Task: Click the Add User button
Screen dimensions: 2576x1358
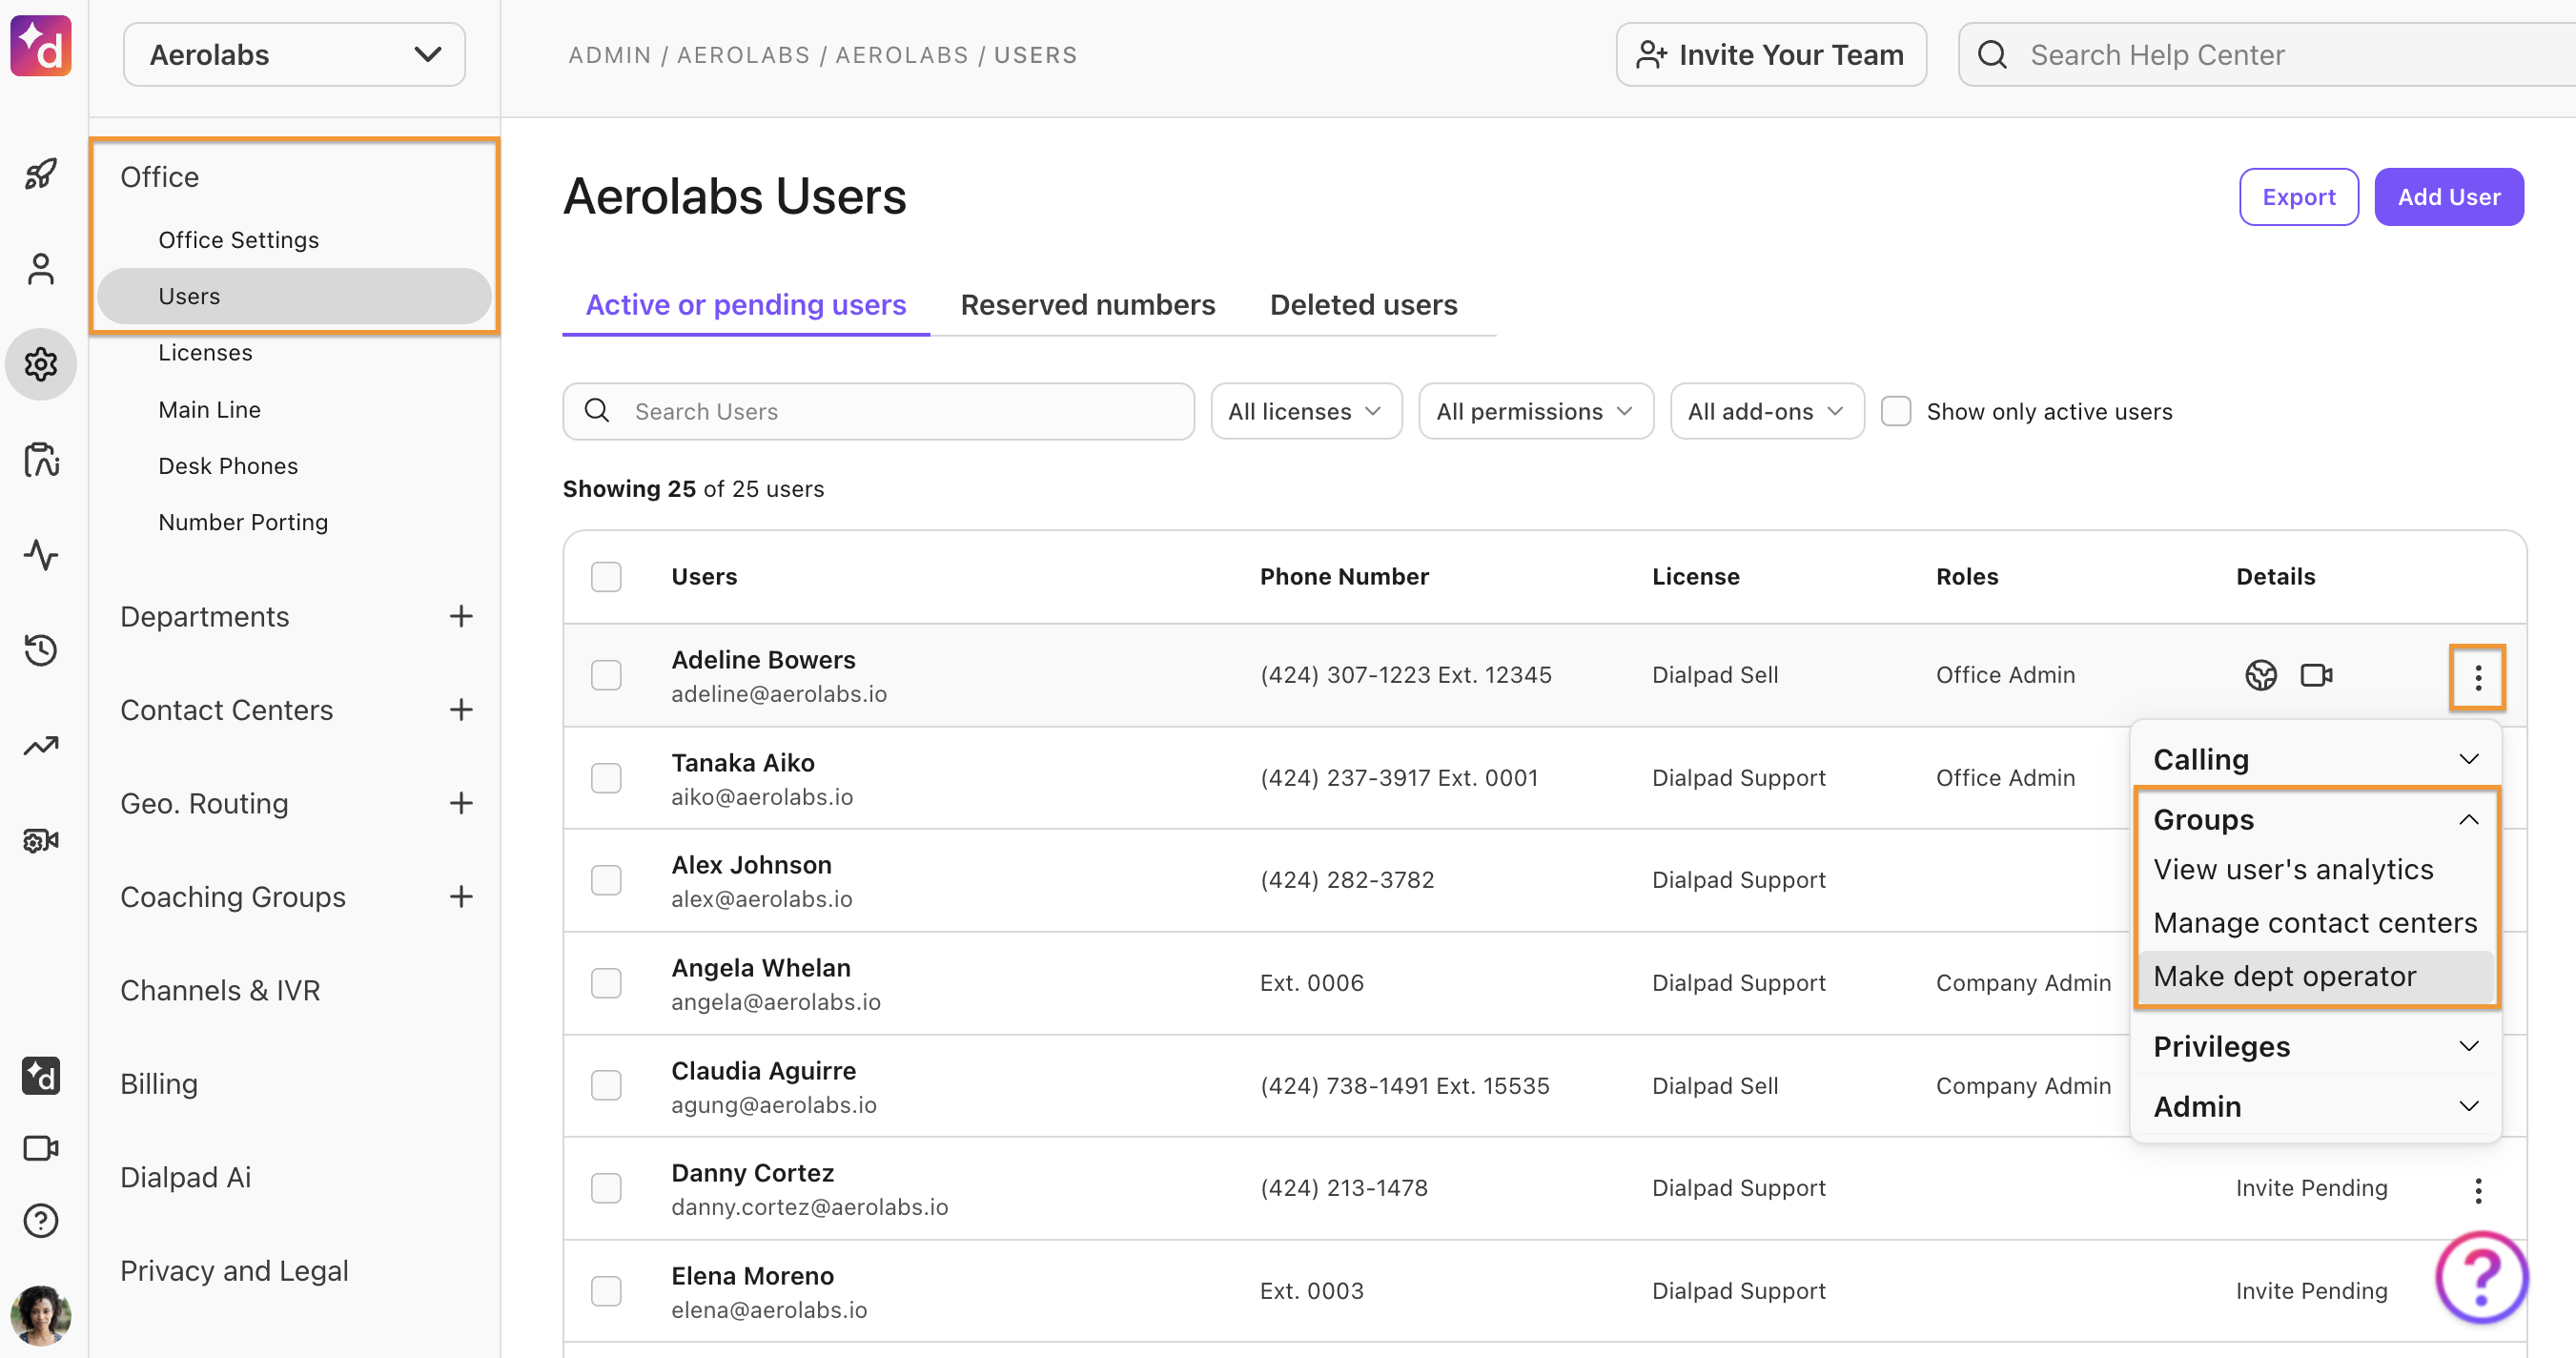Action: pos(2449,197)
